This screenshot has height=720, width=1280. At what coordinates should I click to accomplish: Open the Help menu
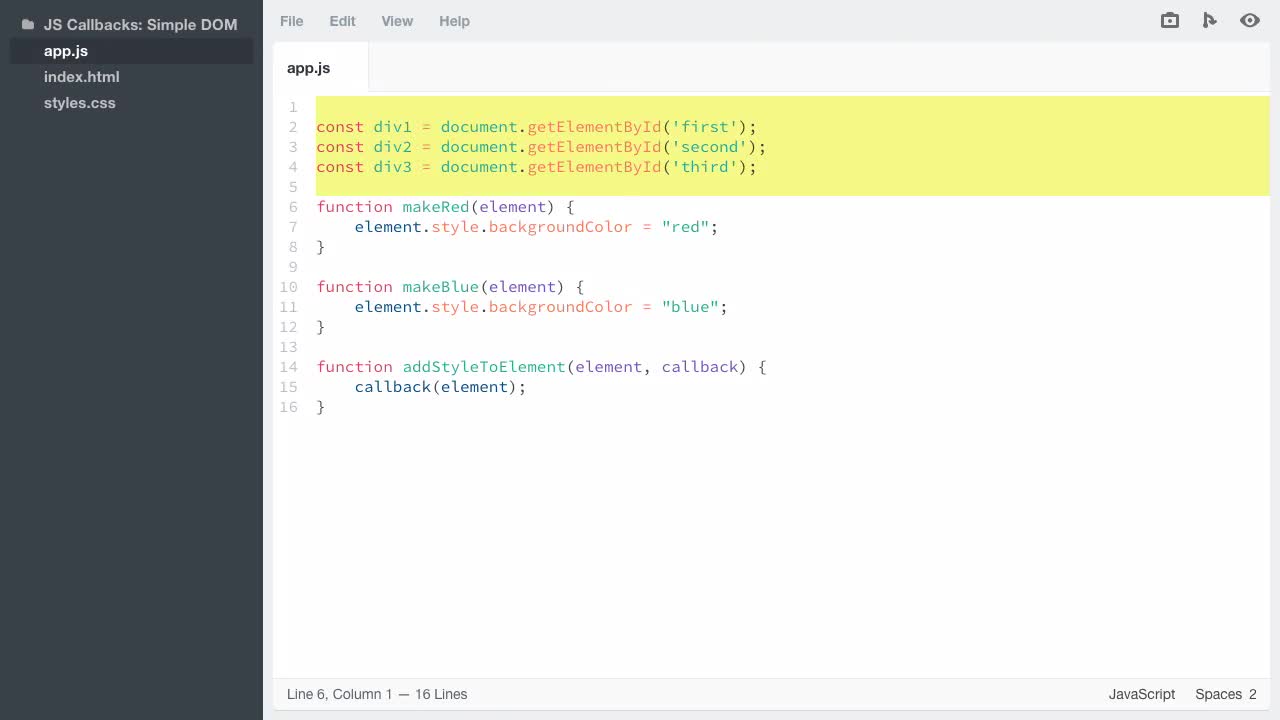(454, 21)
